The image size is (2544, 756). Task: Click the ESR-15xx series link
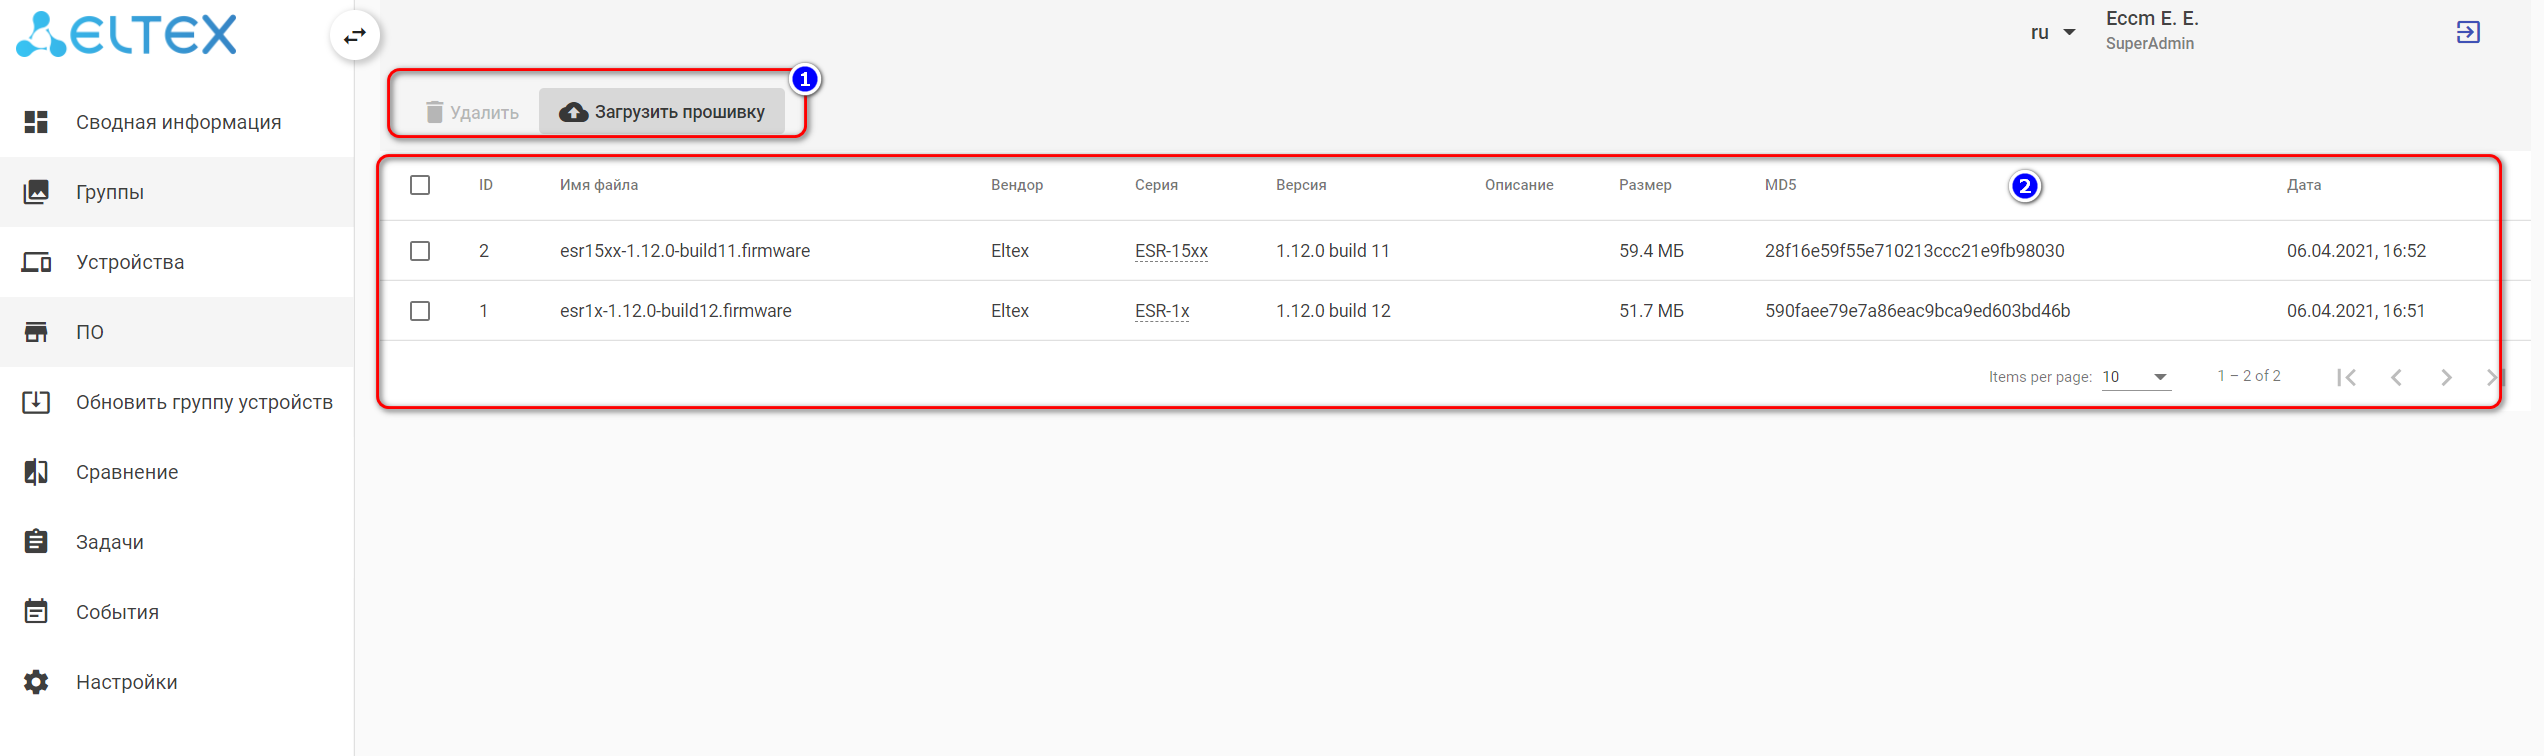click(1171, 251)
